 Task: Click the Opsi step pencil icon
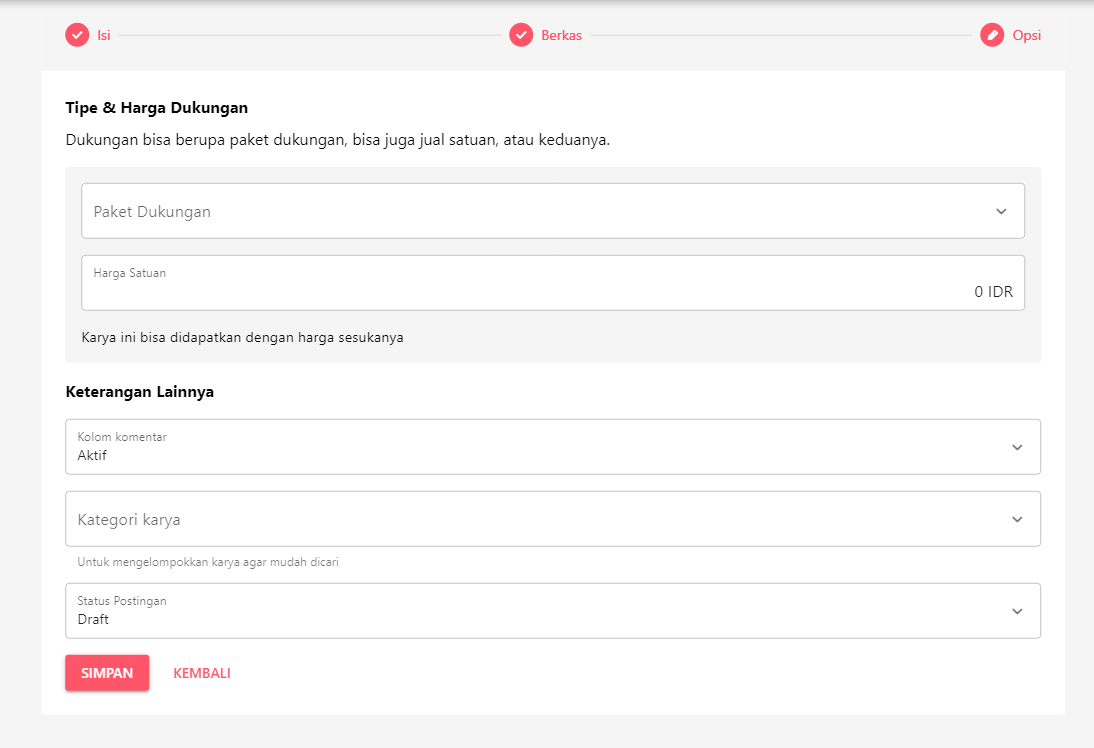pos(992,35)
